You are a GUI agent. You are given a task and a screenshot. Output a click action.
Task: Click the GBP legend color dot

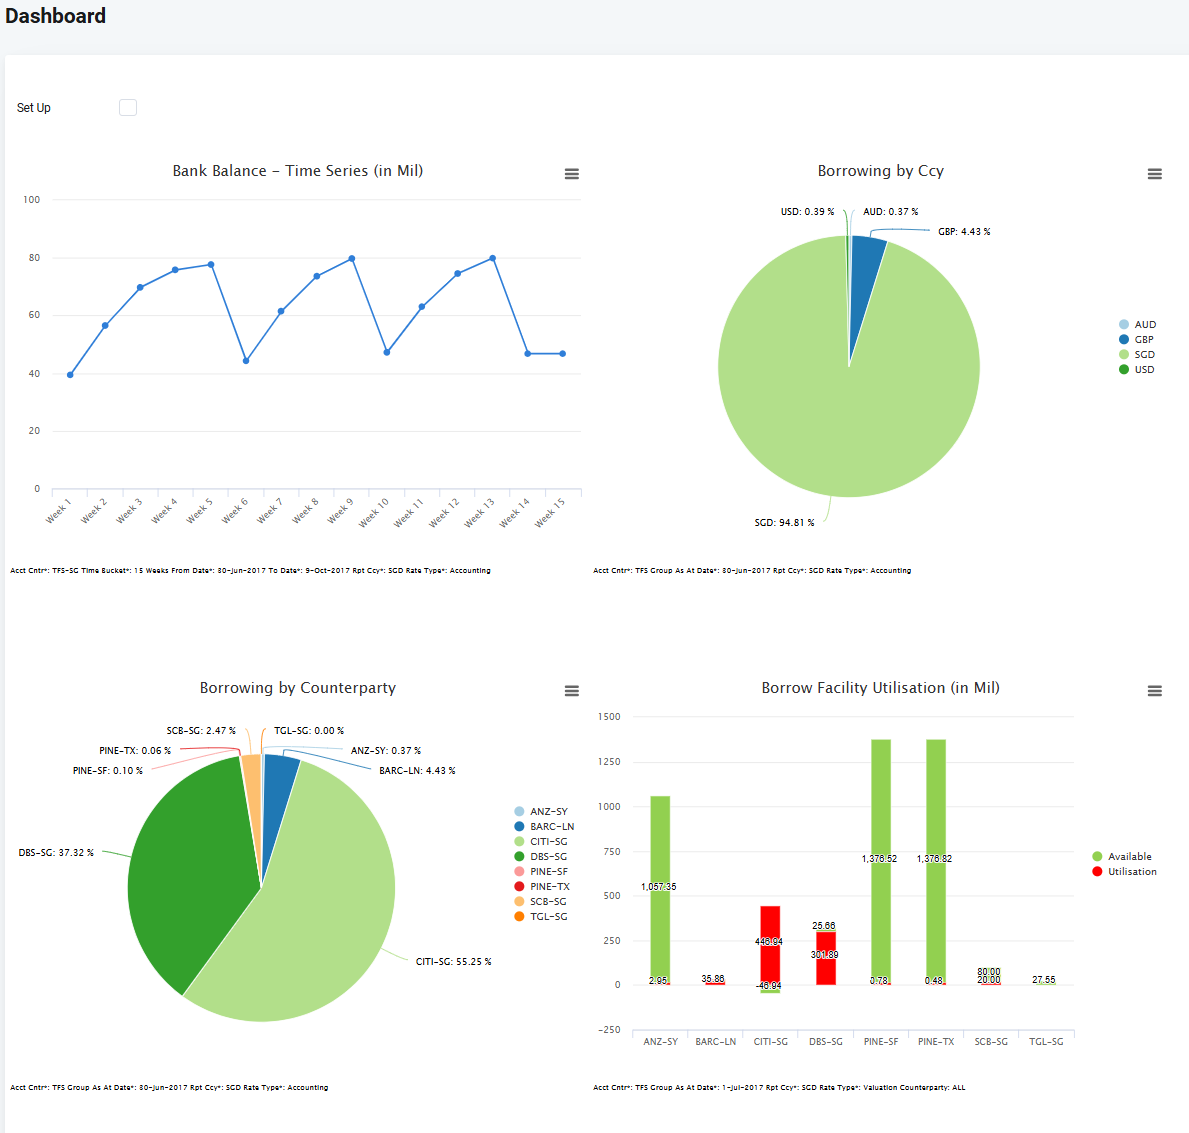[x=1124, y=340]
